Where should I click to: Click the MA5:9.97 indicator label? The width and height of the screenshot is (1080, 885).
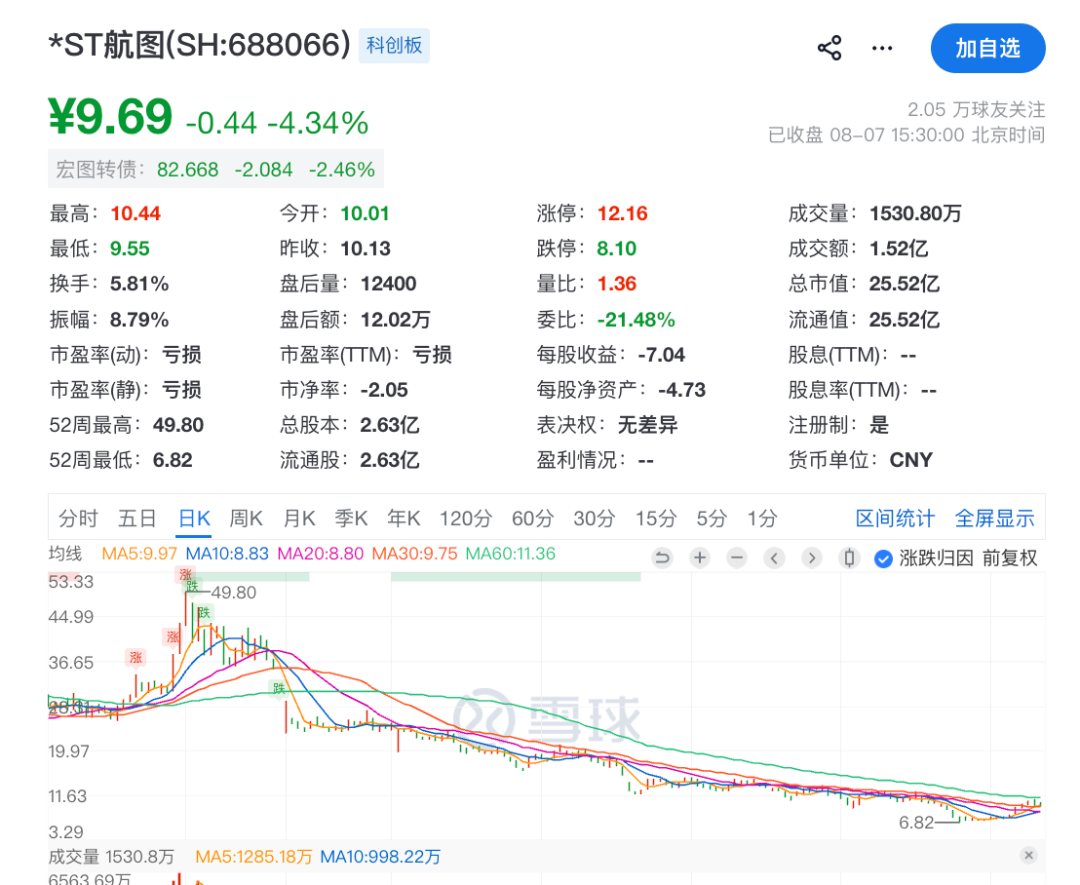pyautogui.click(x=139, y=554)
